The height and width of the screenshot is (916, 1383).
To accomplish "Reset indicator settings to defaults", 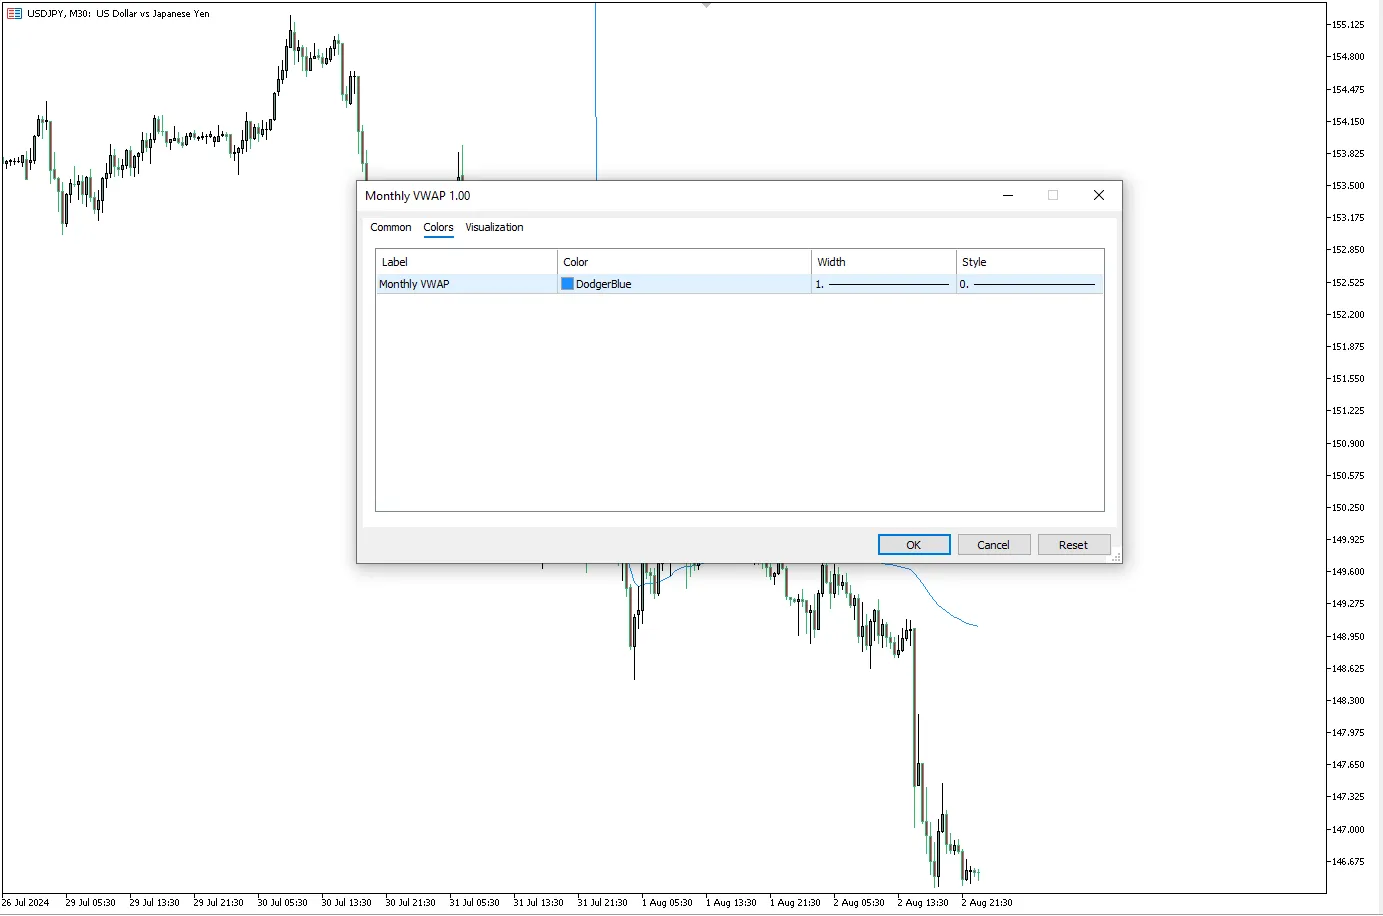I will [x=1073, y=544].
